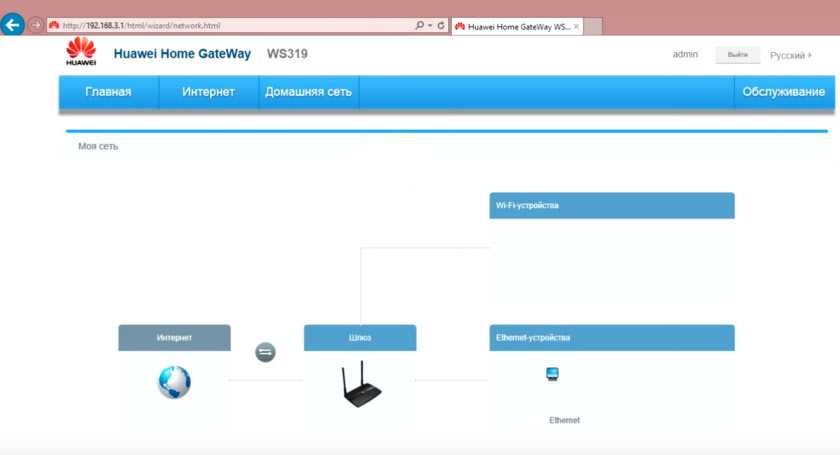Click the browser back arrow button
This screenshot has width=840, height=455.
[14, 25]
